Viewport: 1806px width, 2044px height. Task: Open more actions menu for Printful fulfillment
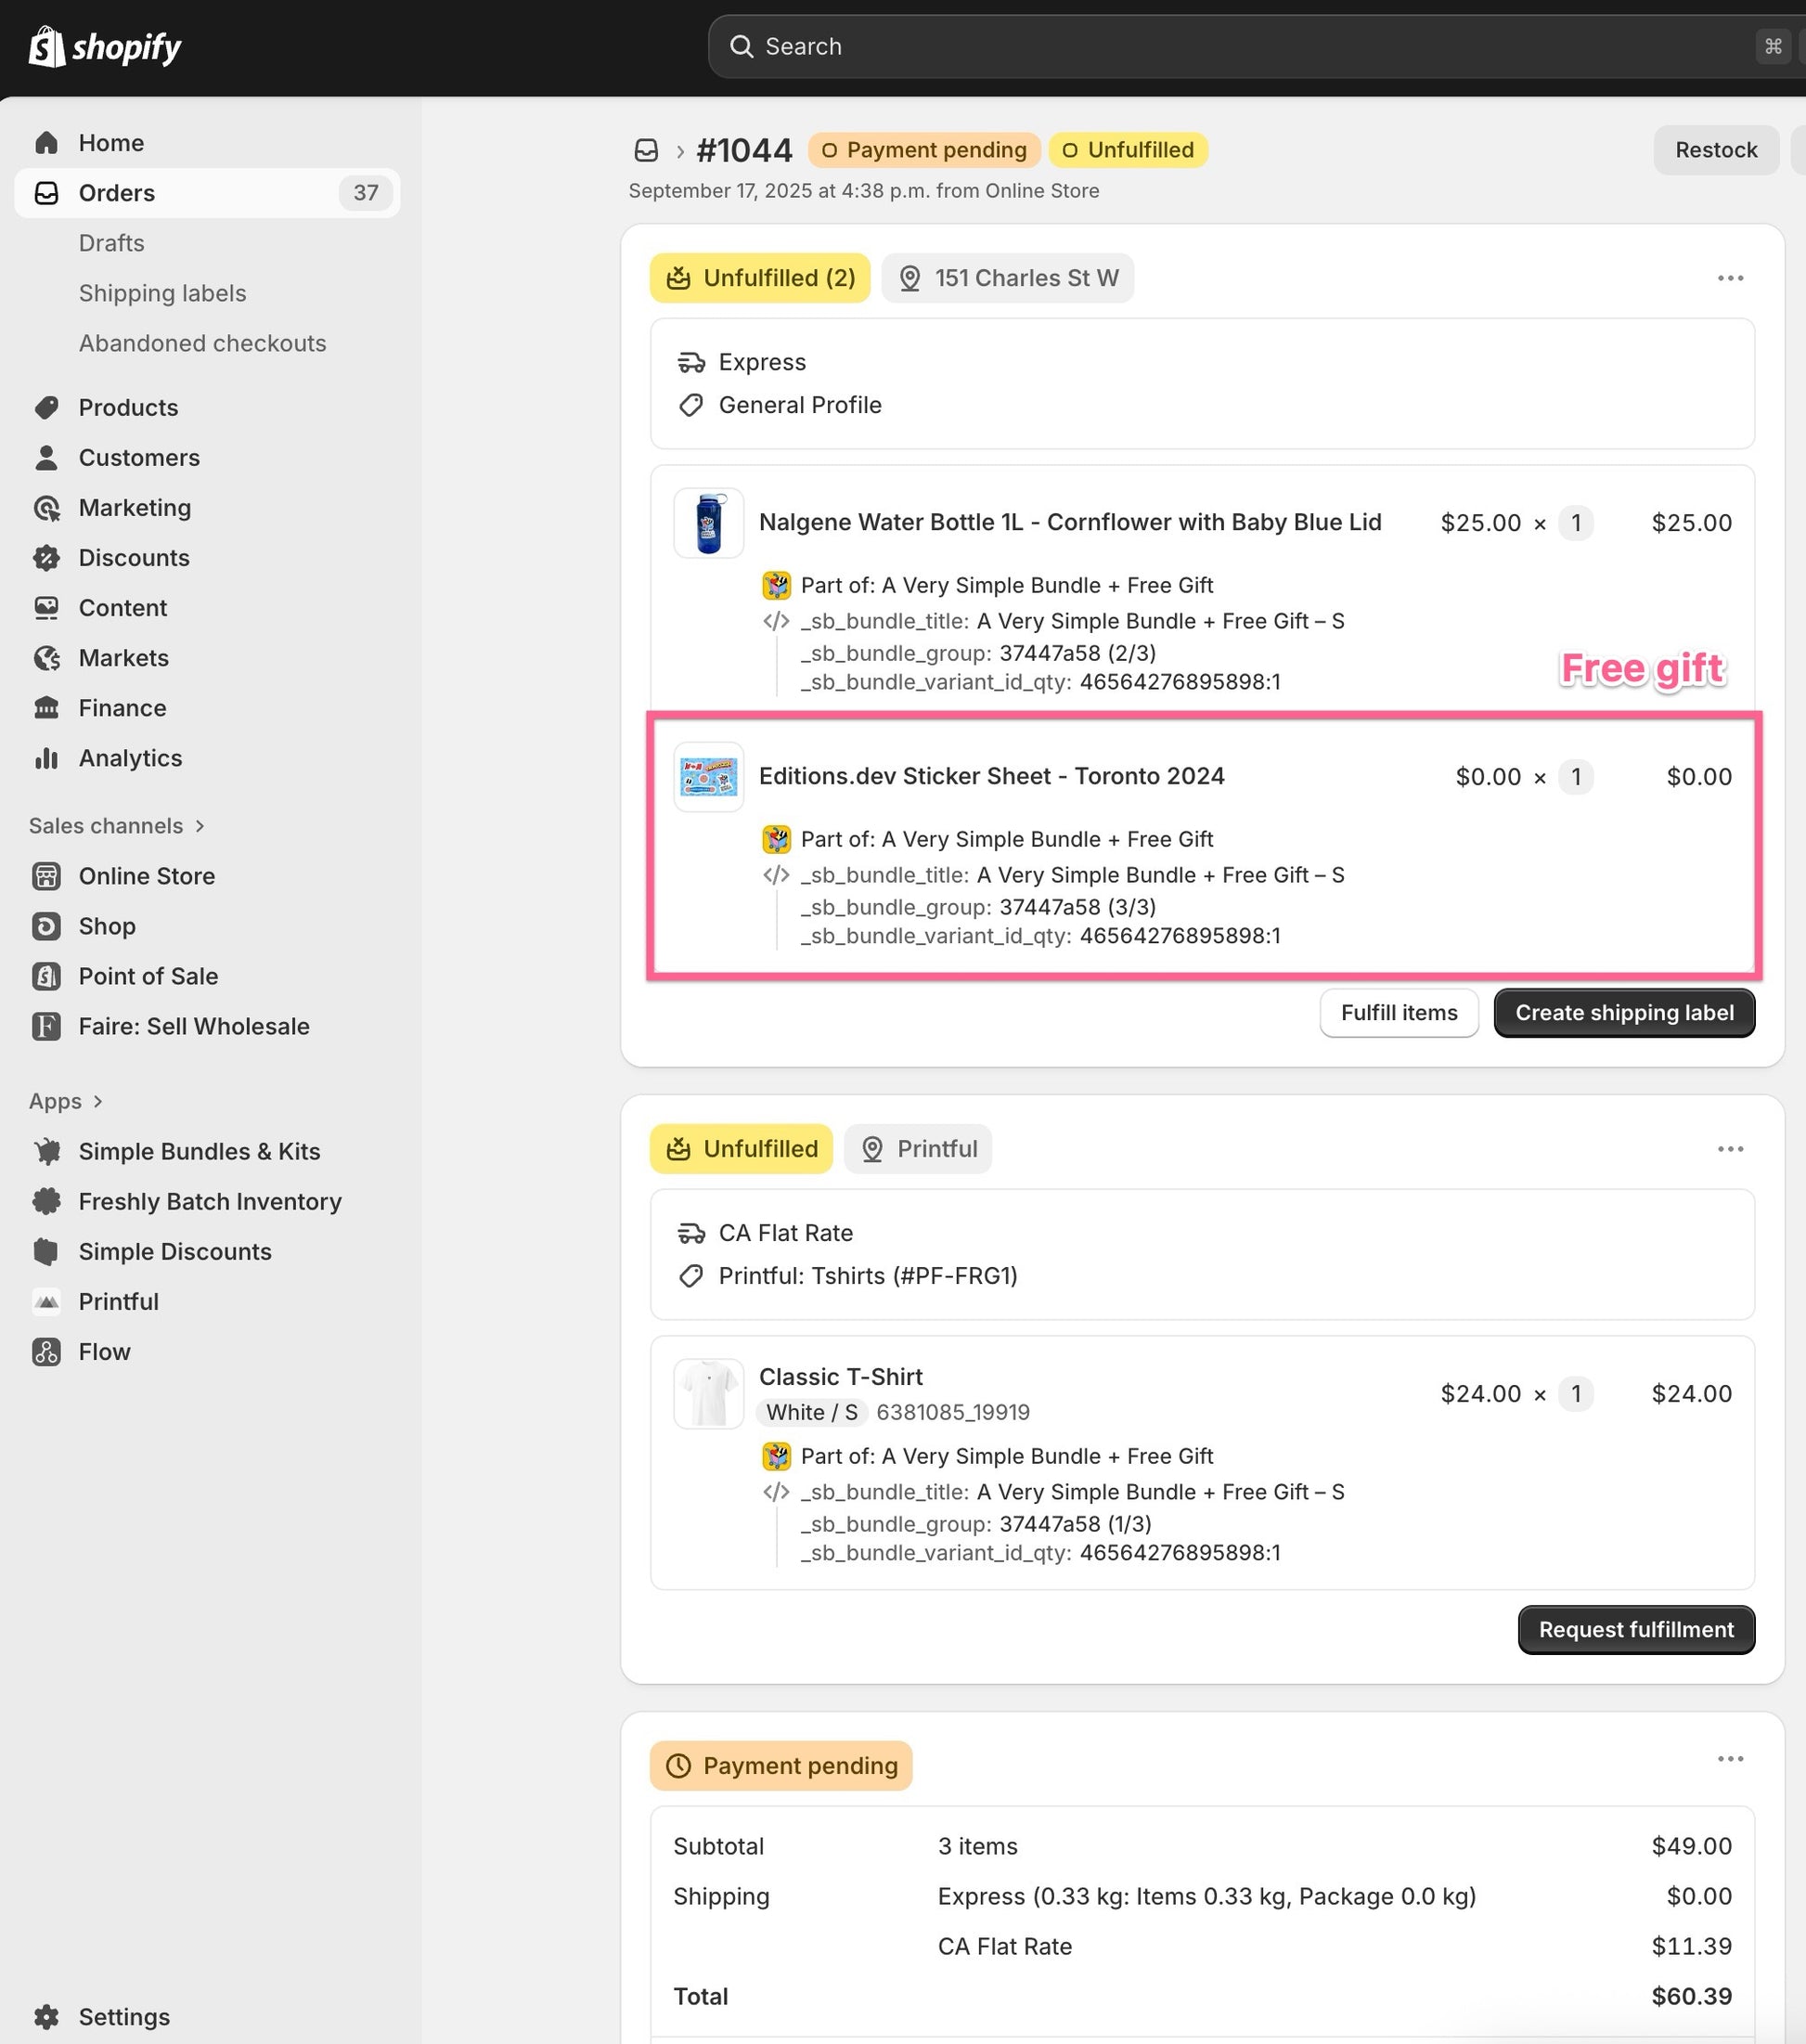click(x=1730, y=1149)
